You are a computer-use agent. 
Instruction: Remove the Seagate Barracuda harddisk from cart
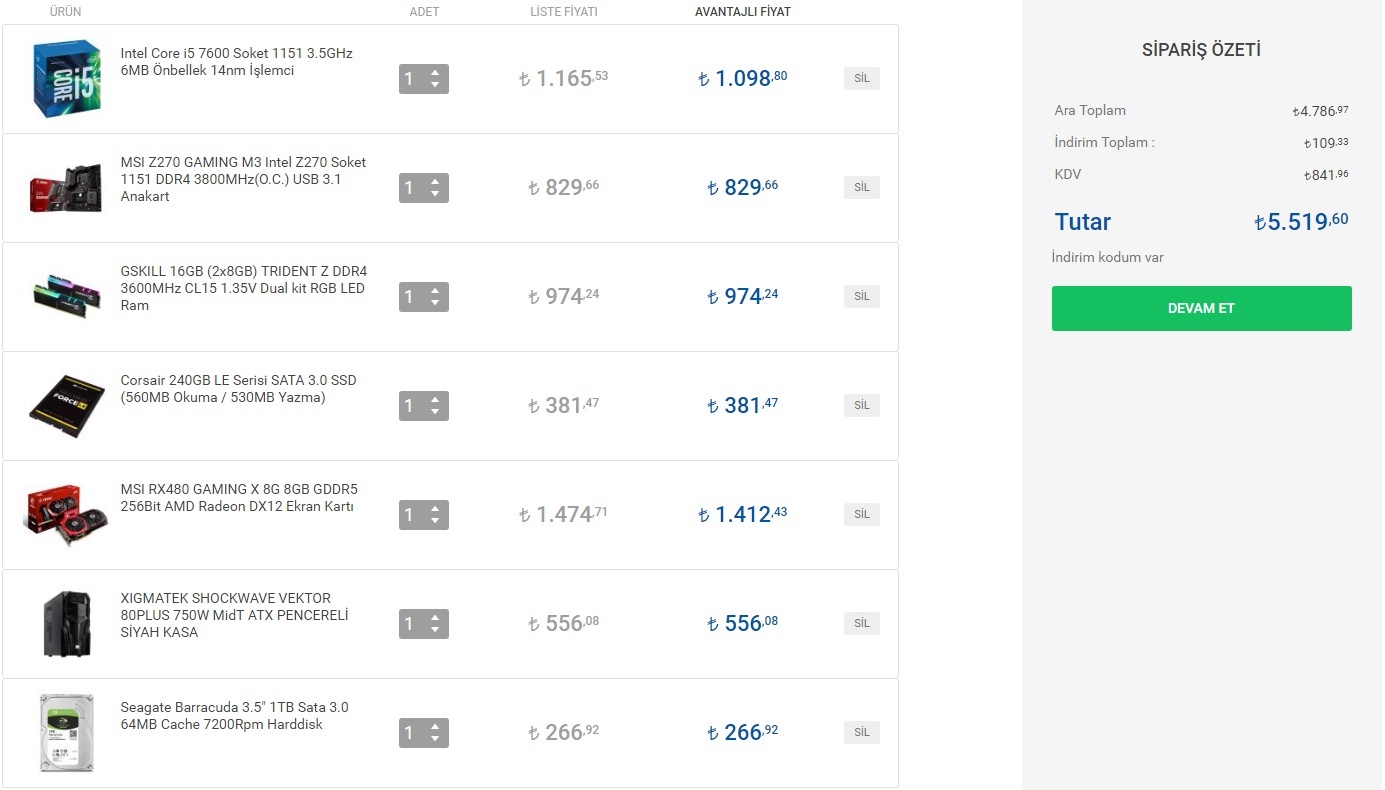[861, 732]
